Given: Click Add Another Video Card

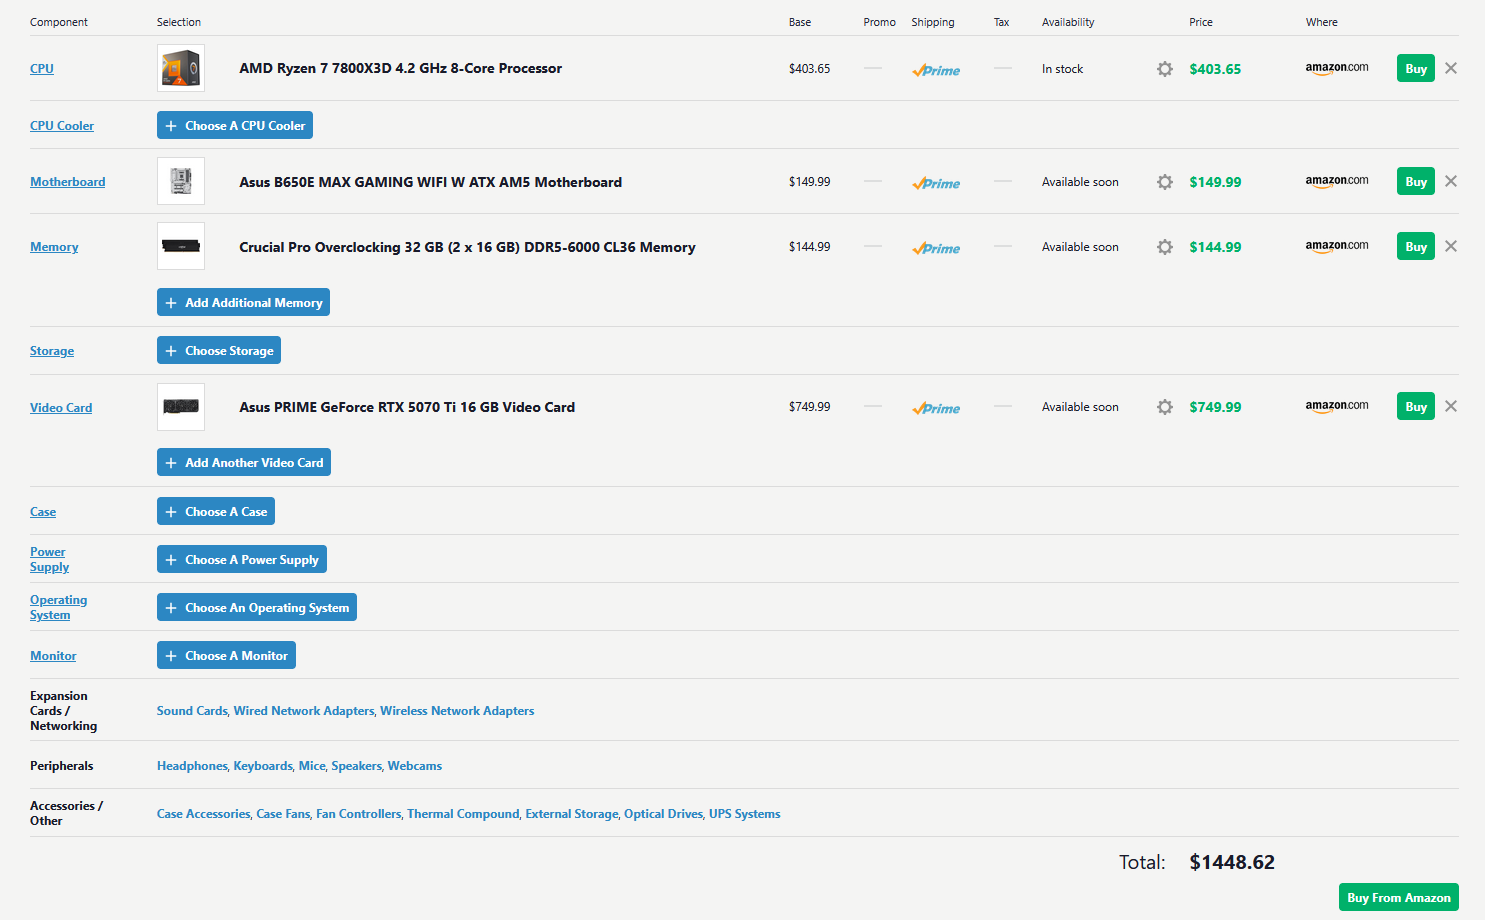Looking at the screenshot, I should tap(244, 462).
